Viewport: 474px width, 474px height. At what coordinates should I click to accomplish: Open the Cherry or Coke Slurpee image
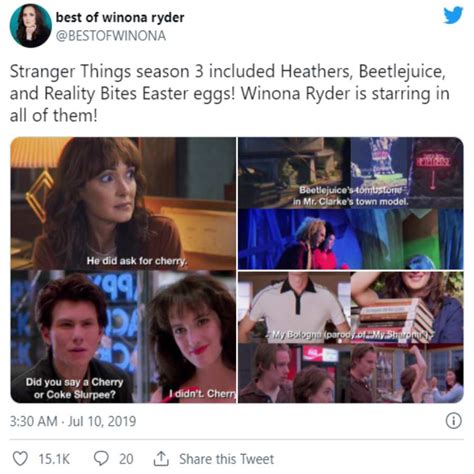[78, 337]
